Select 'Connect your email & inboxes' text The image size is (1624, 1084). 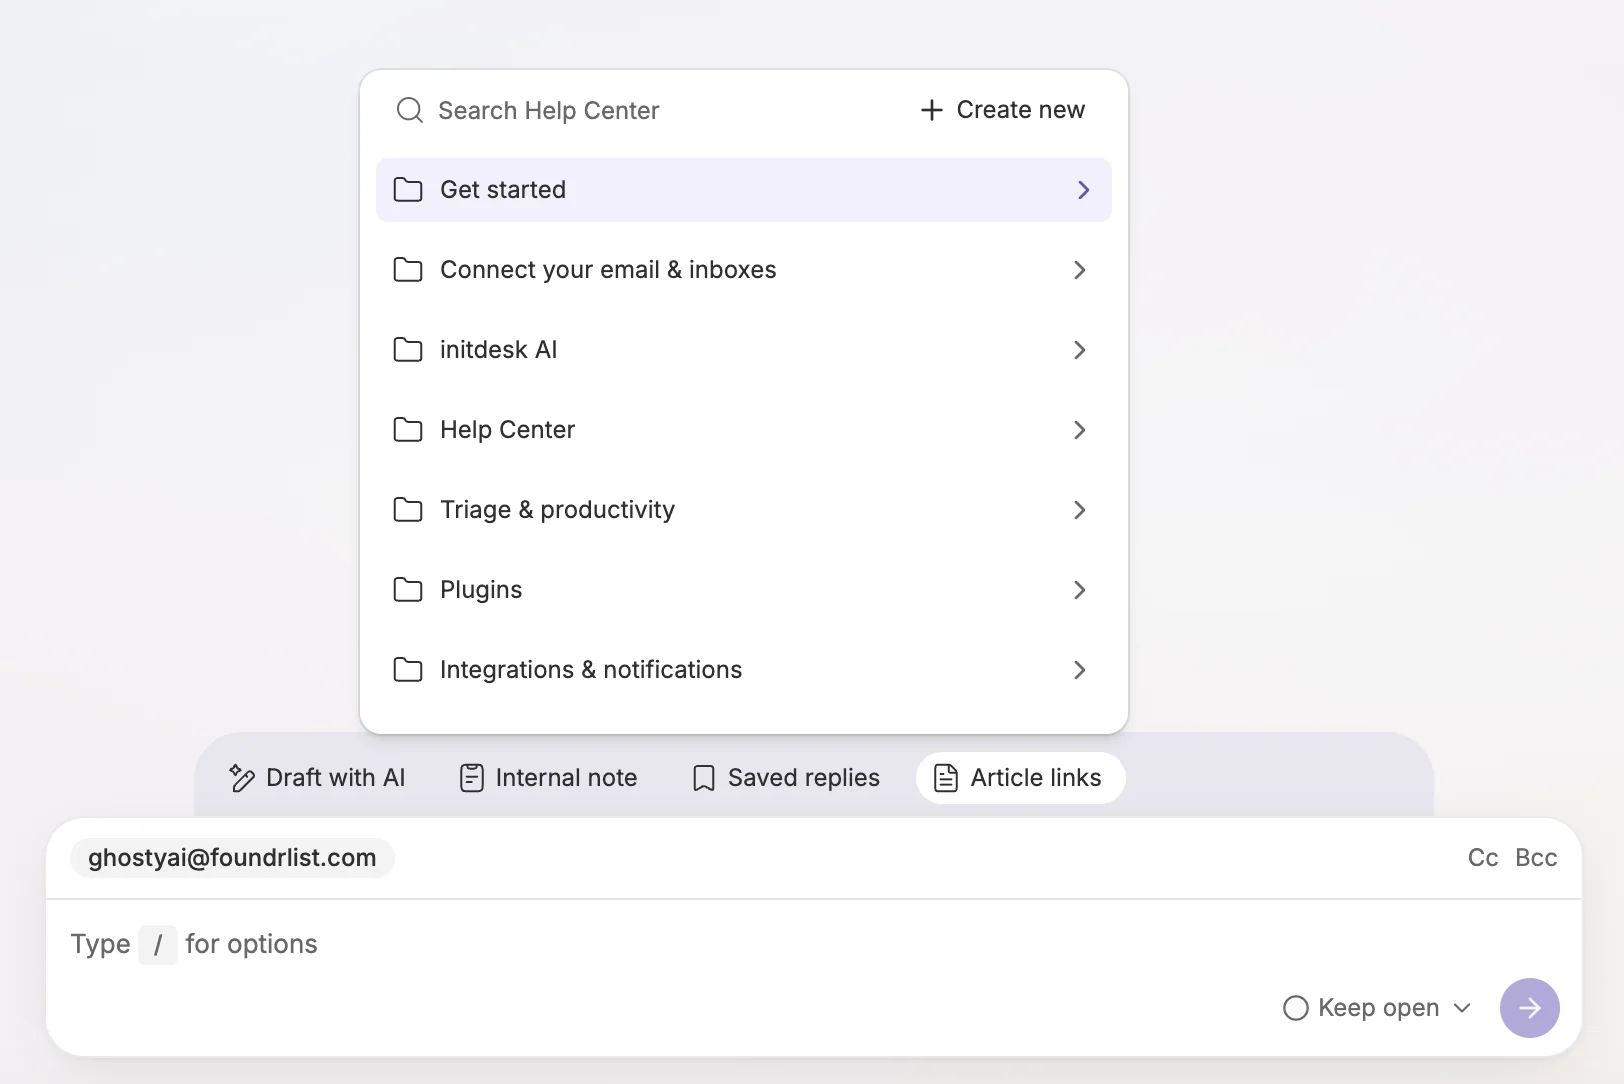coord(608,270)
